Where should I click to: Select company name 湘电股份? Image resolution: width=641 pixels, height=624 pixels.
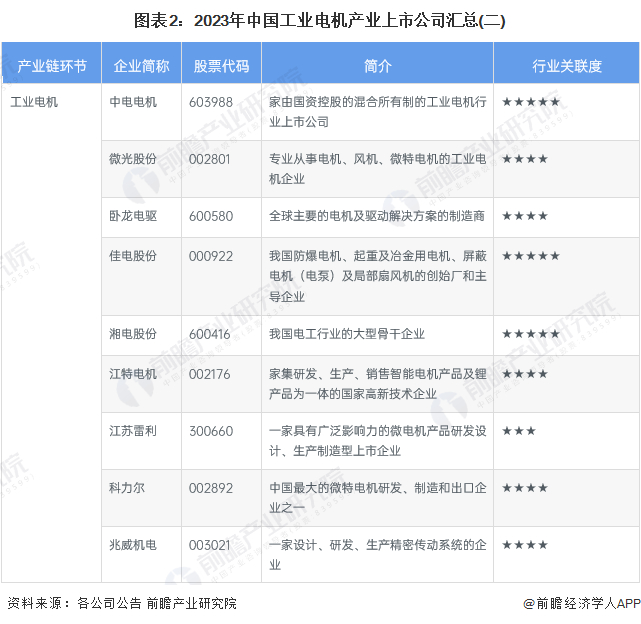click(133, 334)
